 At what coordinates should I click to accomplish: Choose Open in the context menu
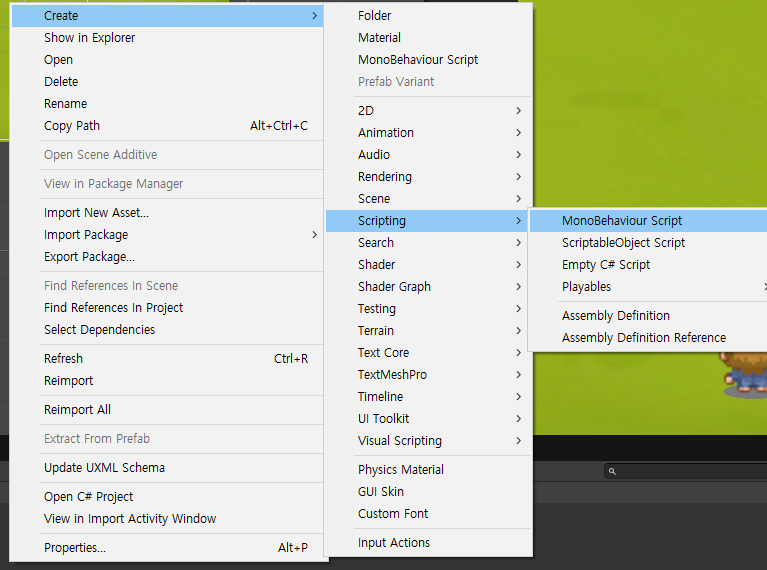click(x=167, y=60)
